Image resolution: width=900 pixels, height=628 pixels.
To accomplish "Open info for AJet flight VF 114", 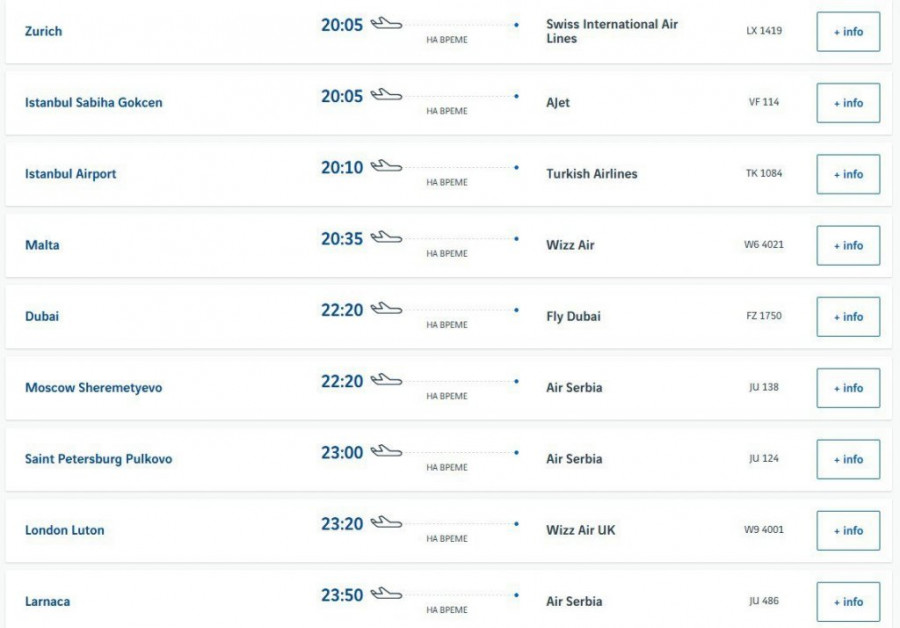I will point(848,103).
